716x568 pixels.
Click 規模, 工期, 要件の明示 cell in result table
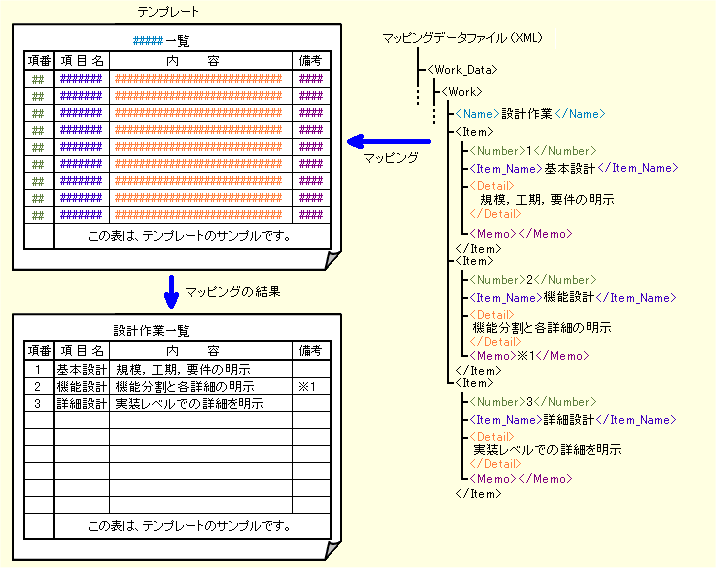point(201,369)
